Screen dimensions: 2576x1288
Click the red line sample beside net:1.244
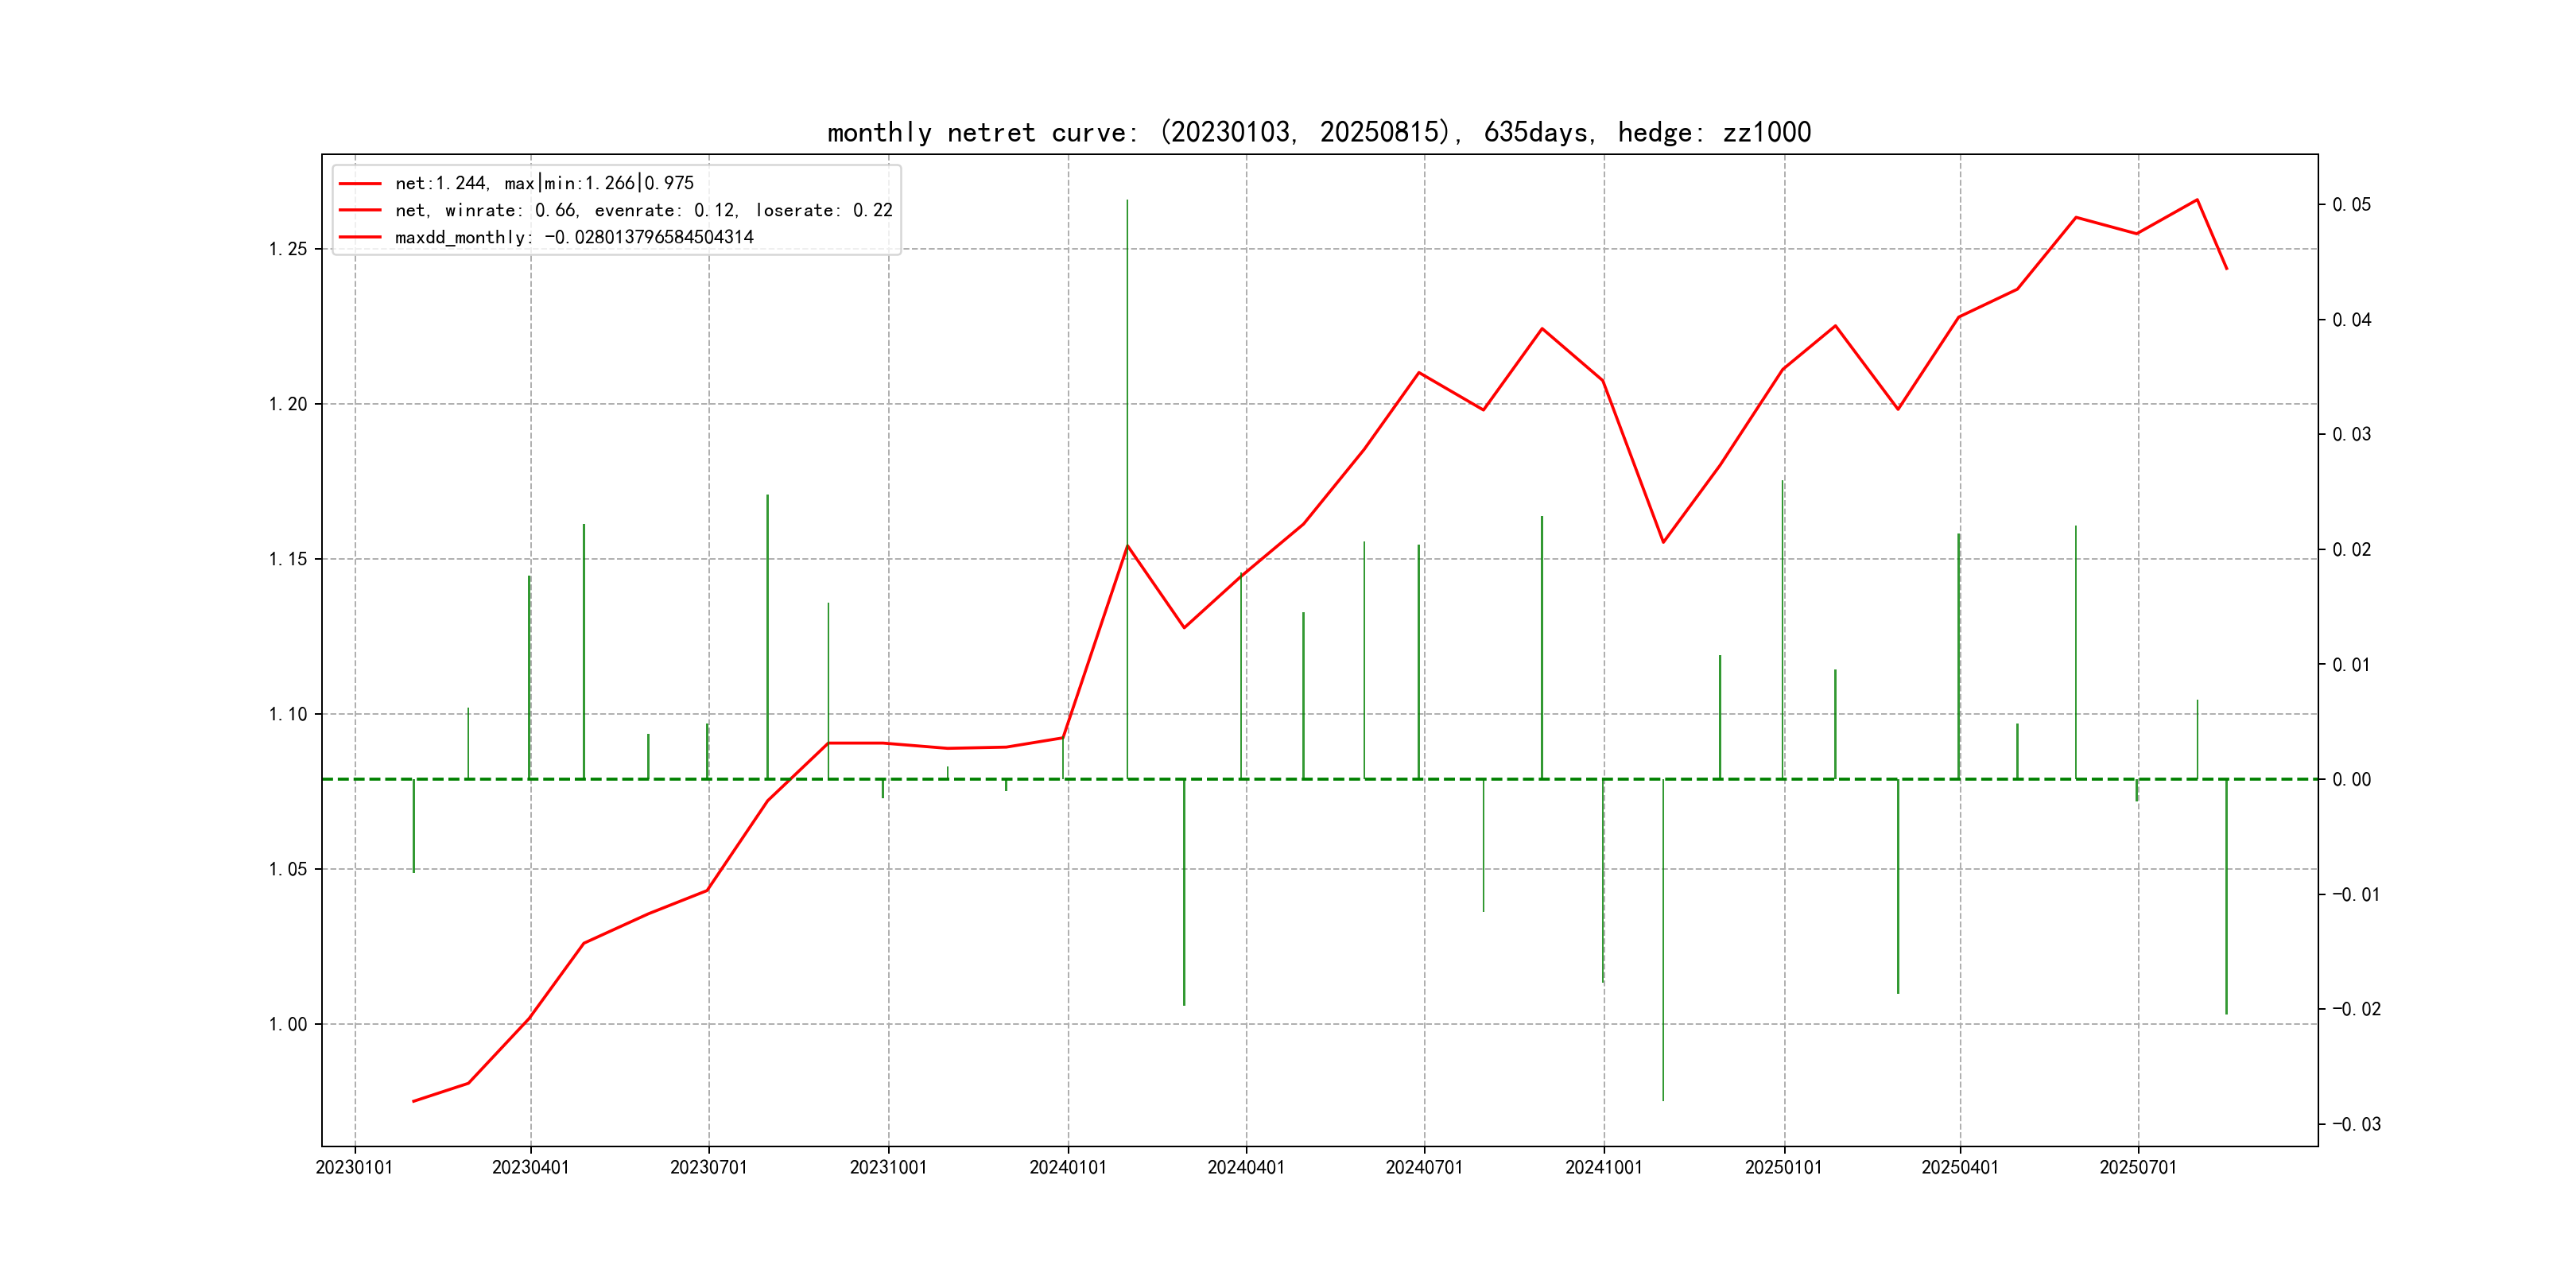[x=360, y=183]
